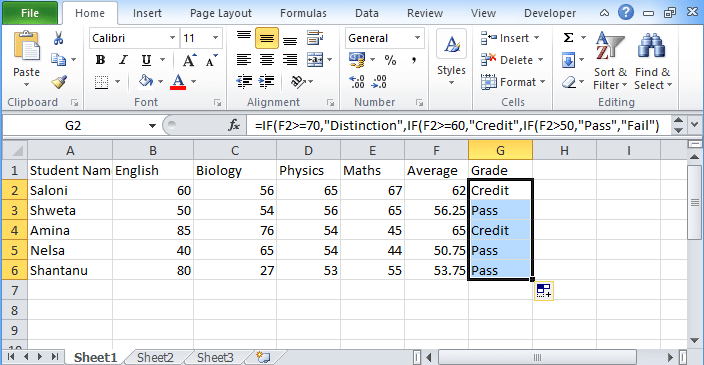Select row 4 header
Viewport: 704px width, 365px height.
pyautogui.click(x=14, y=230)
